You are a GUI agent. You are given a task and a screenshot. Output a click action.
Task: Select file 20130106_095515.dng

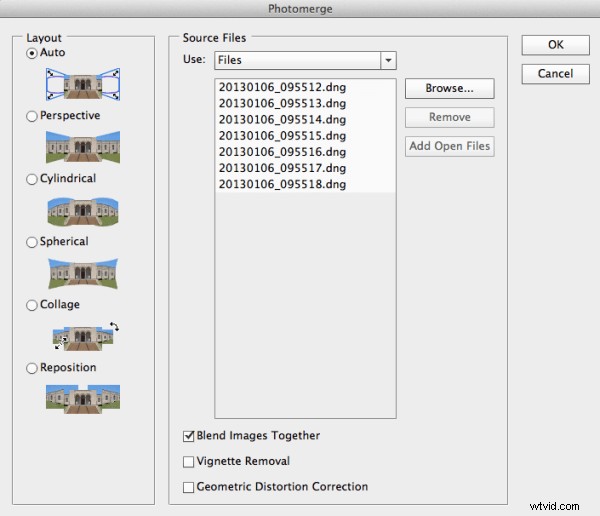305,136
